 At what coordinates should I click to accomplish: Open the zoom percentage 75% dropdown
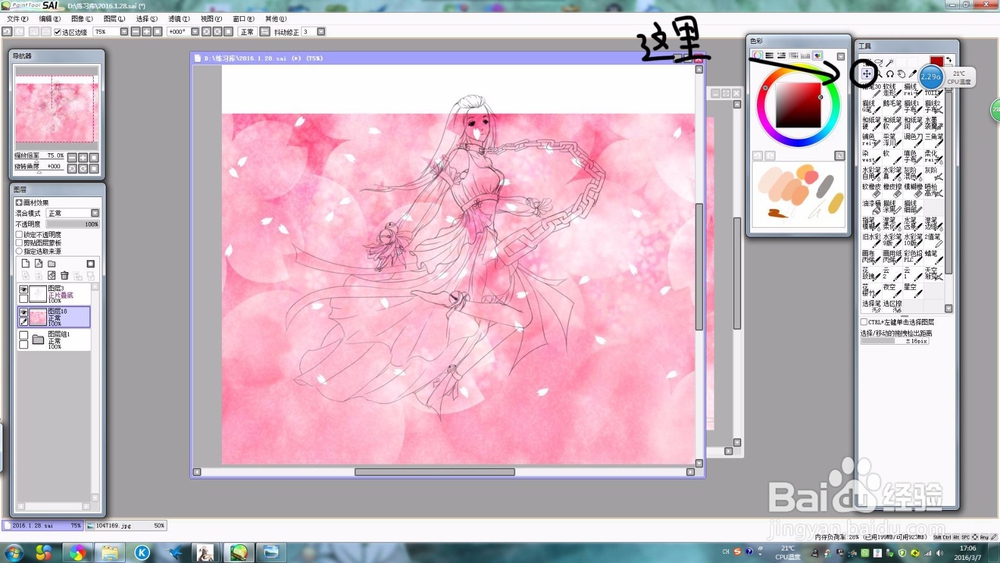tap(124, 31)
